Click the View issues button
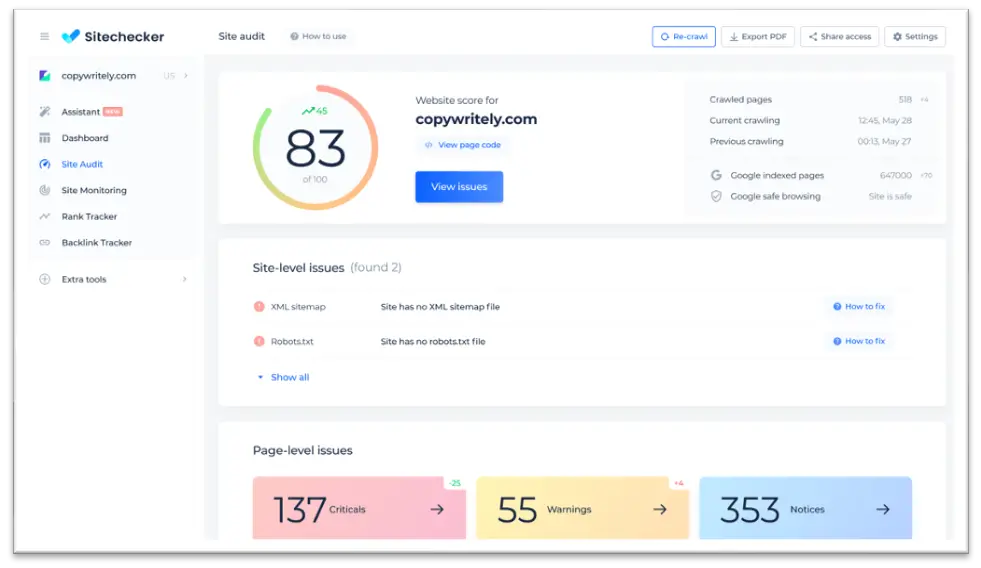The image size is (981, 568). (459, 186)
